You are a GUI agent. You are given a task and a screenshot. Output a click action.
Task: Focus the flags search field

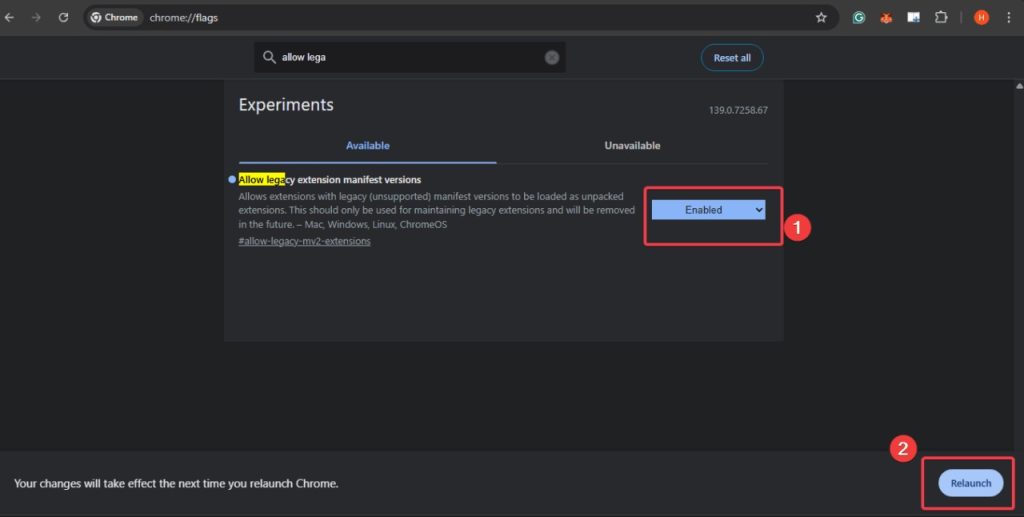[410, 57]
